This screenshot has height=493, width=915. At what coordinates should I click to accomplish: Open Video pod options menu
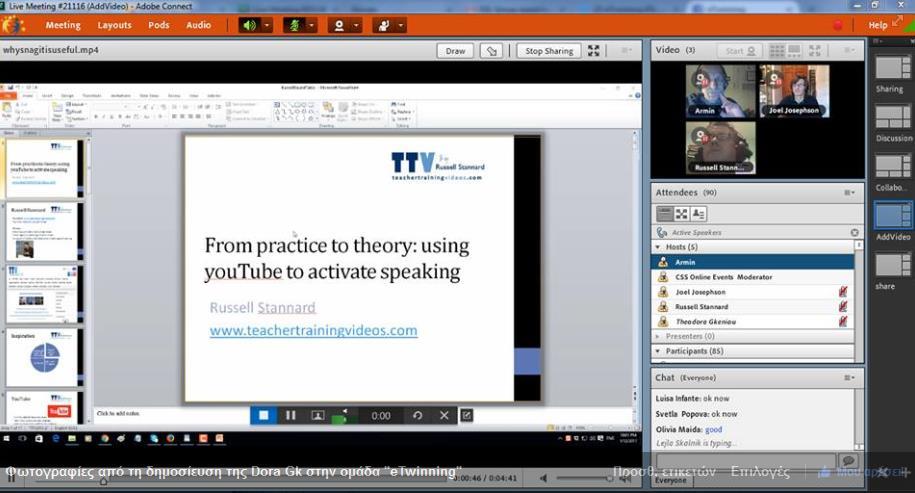point(850,51)
